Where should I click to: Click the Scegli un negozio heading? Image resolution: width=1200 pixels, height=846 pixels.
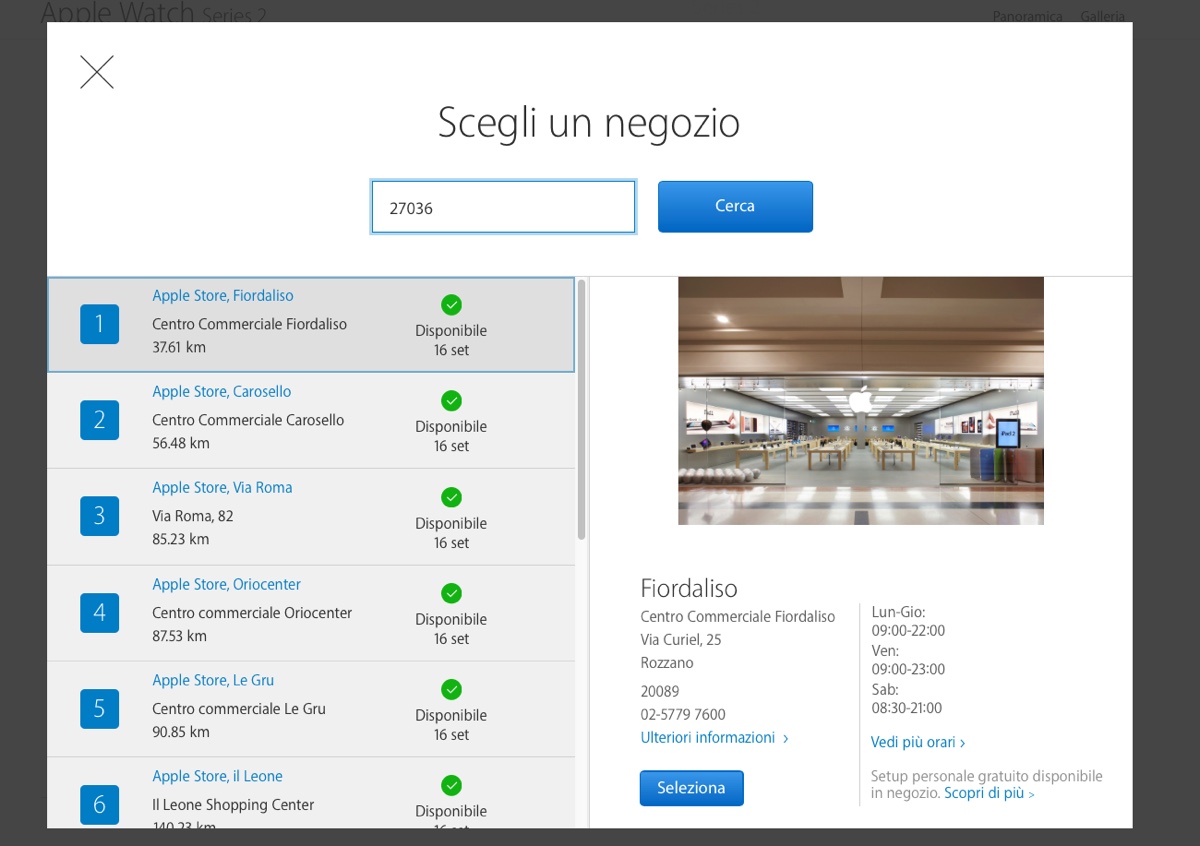point(589,124)
